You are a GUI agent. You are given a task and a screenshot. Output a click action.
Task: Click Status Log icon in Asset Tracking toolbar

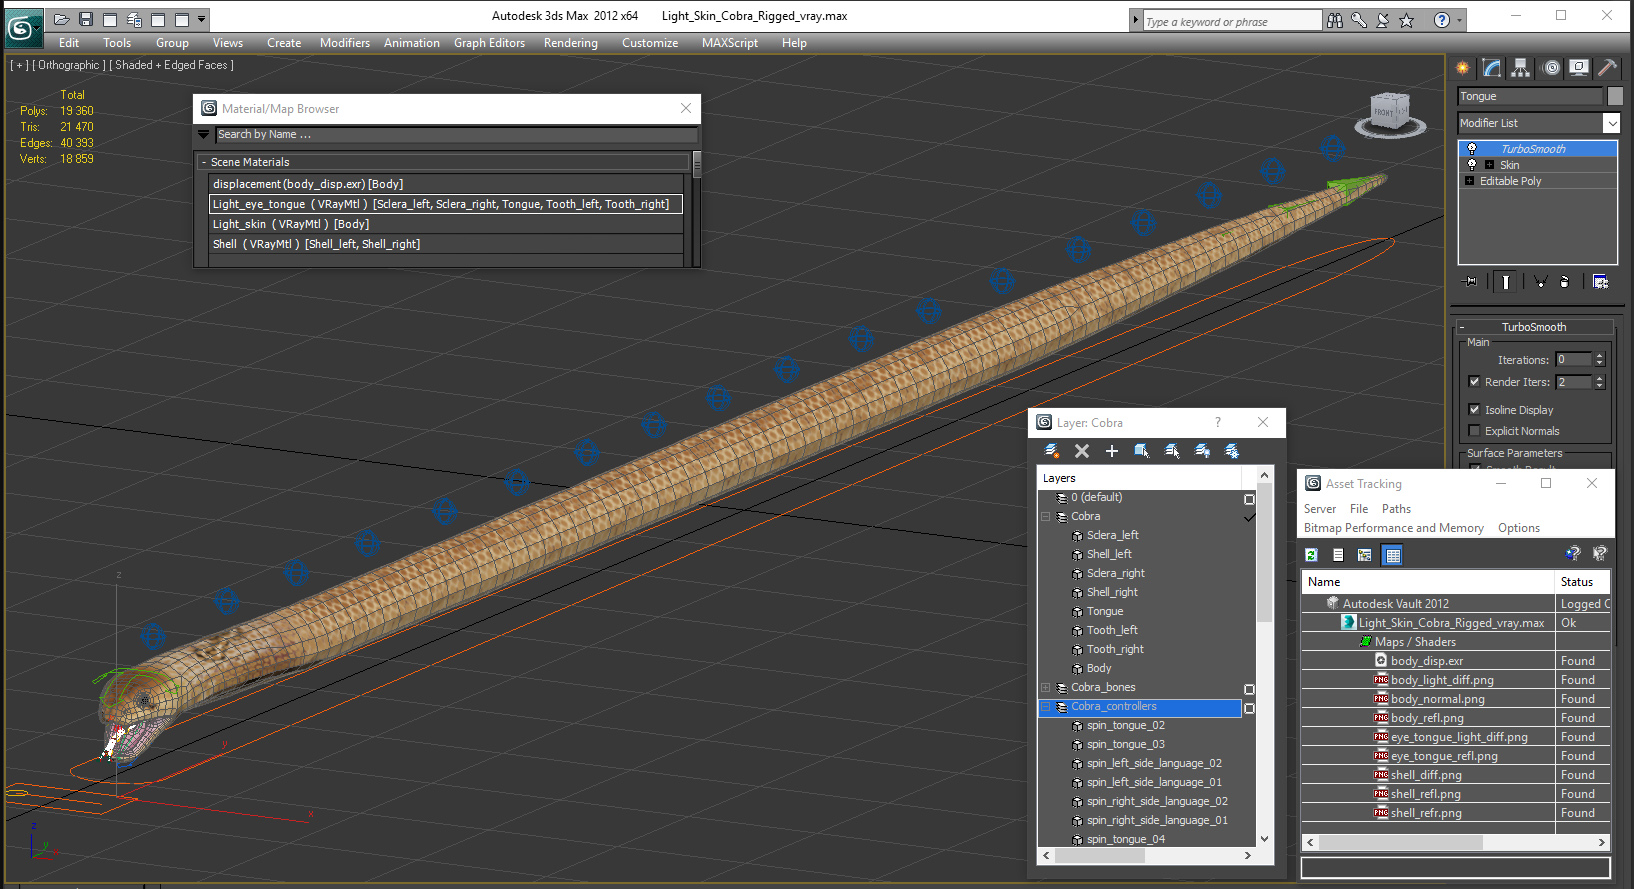[x=1338, y=555]
